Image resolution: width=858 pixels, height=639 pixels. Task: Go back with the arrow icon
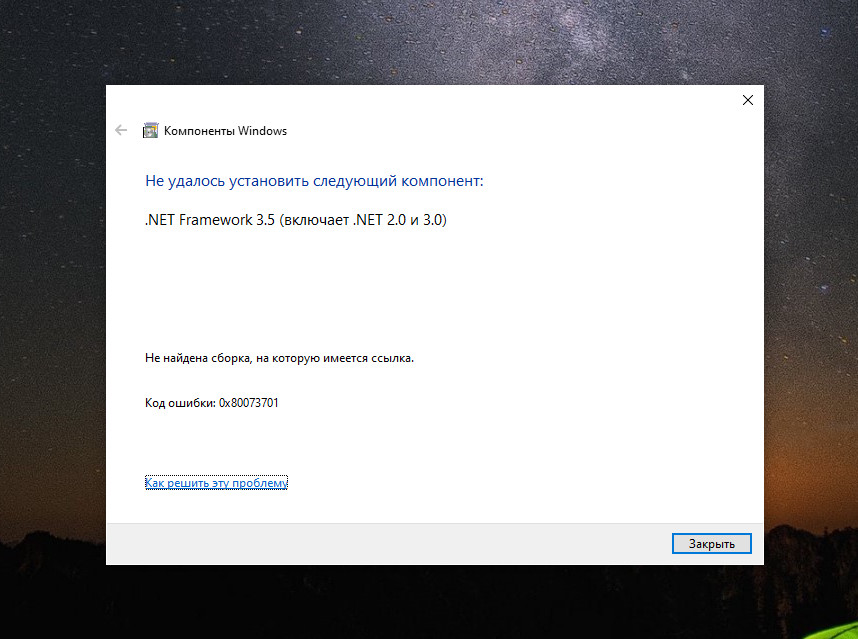click(121, 130)
